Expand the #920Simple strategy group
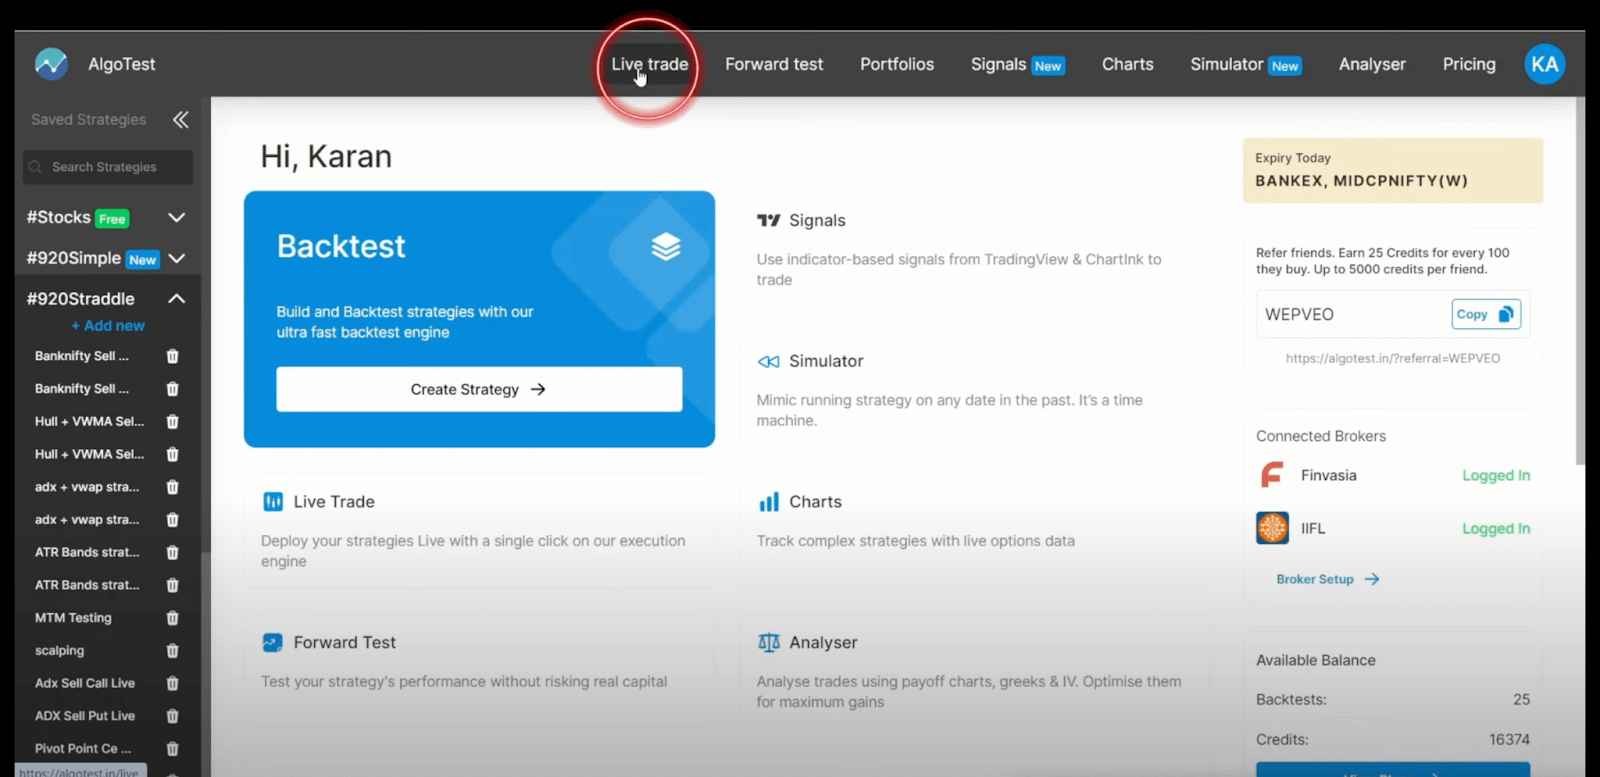The height and width of the screenshot is (777, 1600). 177,258
